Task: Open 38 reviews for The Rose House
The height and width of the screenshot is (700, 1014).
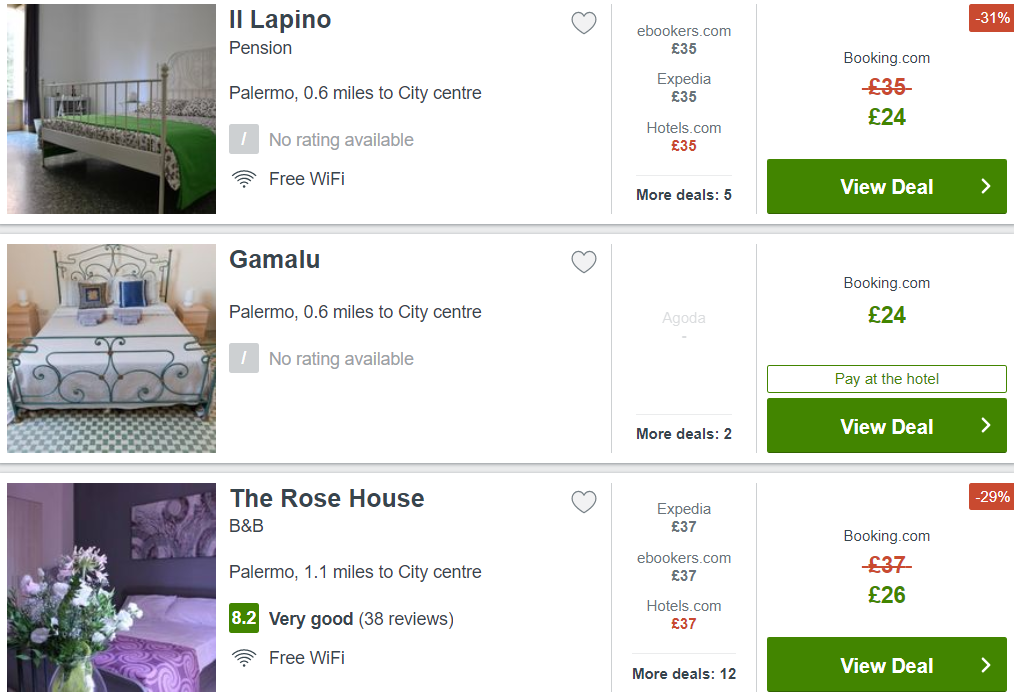Action: coord(406,619)
